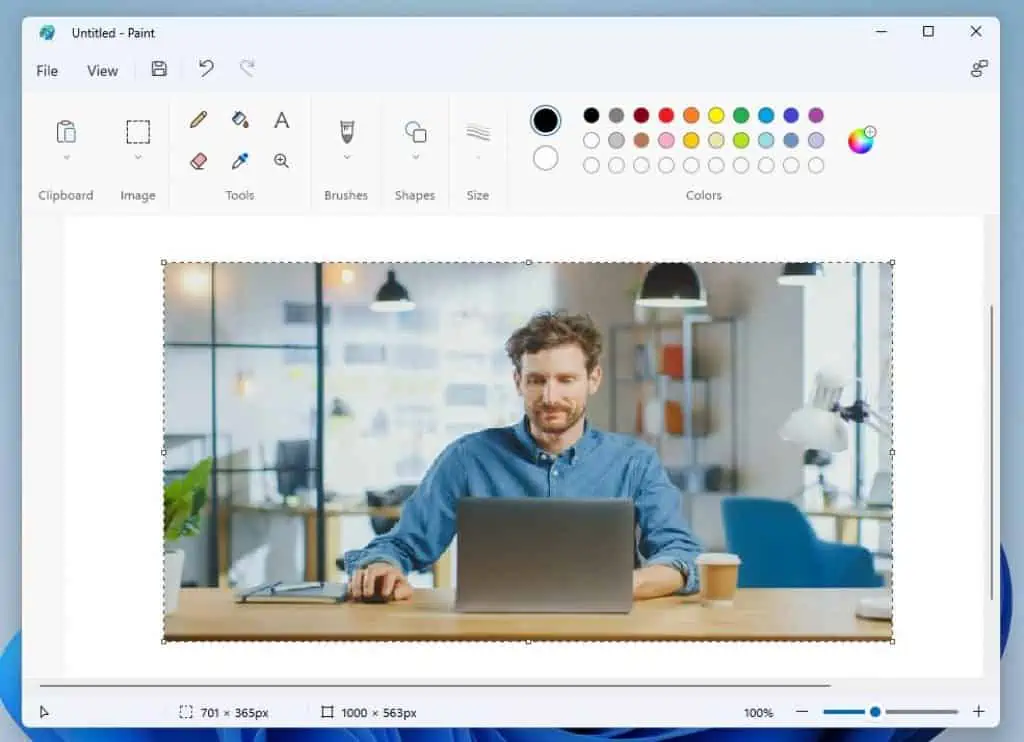The height and width of the screenshot is (742, 1024).
Task: Click the Save icon
Action: coord(159,69)
